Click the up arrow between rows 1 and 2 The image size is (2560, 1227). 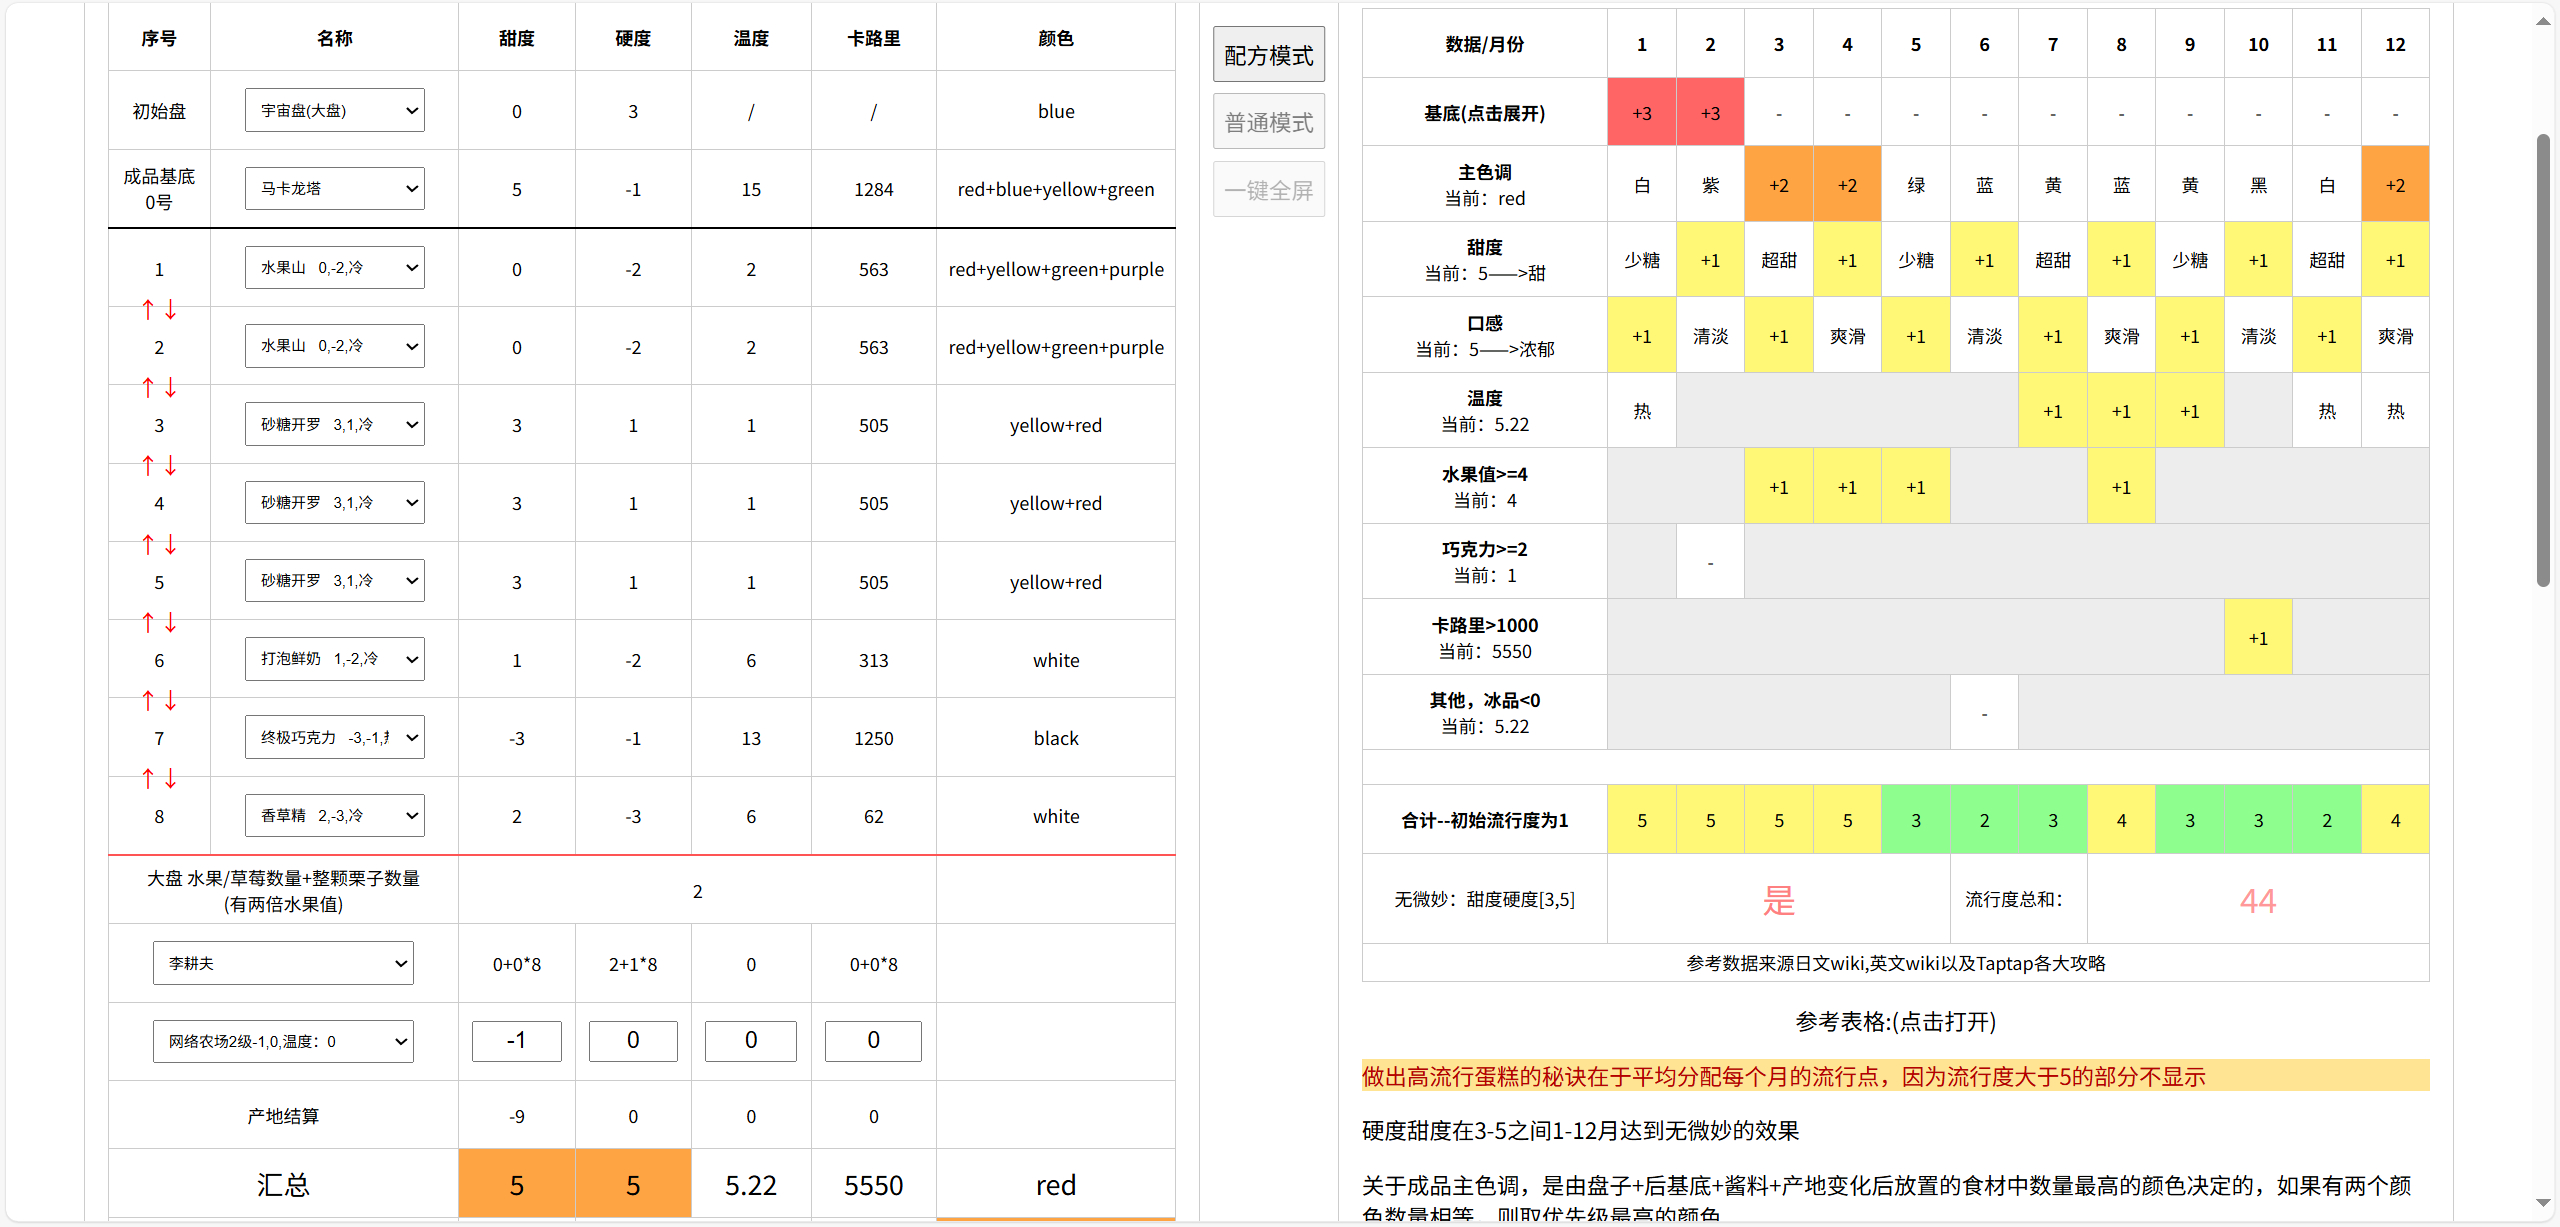(148, 310)
